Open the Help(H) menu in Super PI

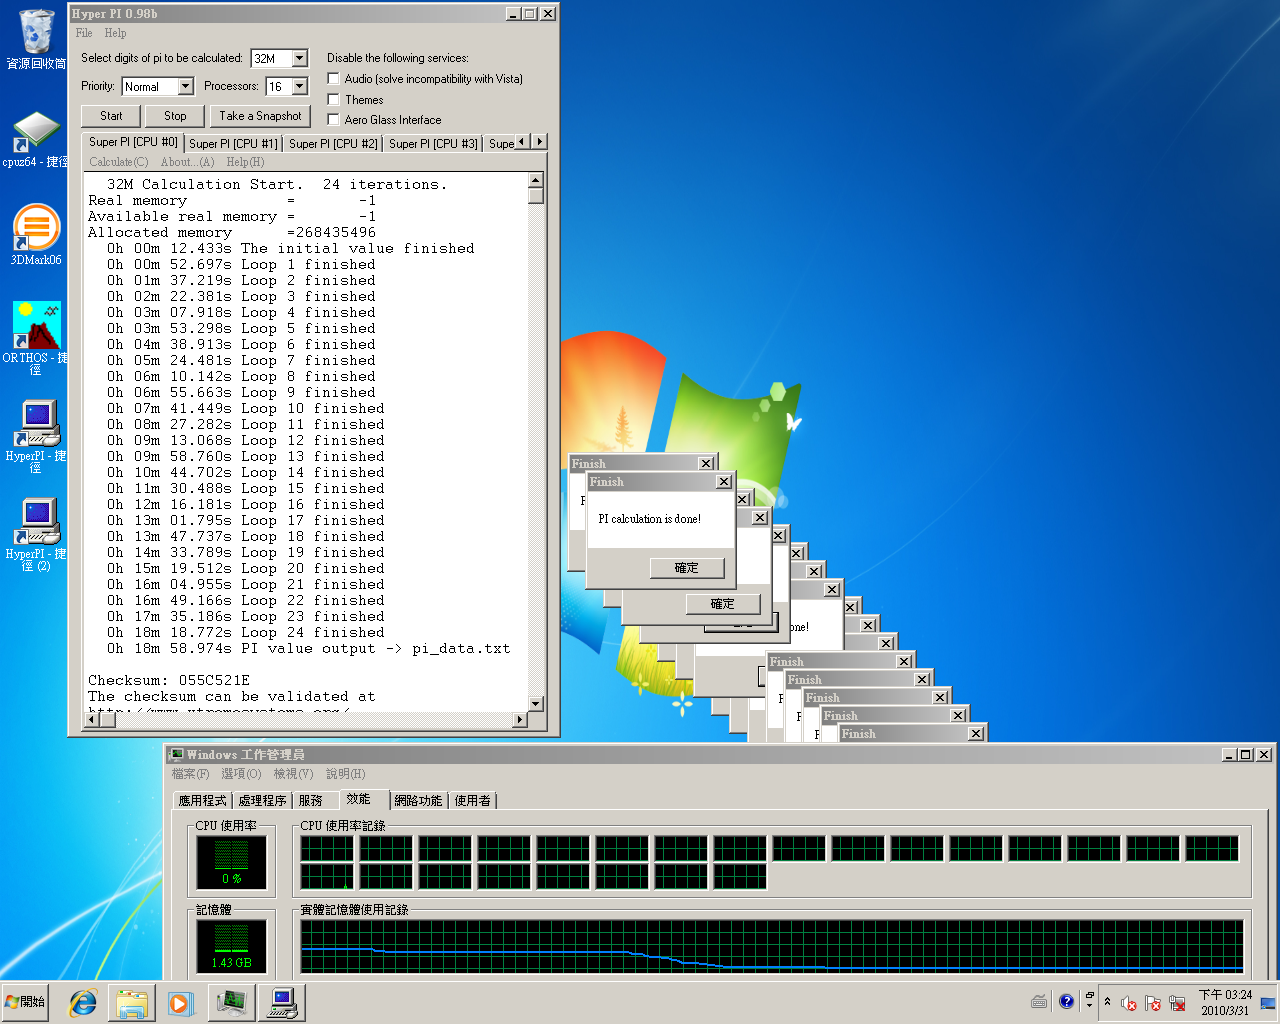click(245, 162)
